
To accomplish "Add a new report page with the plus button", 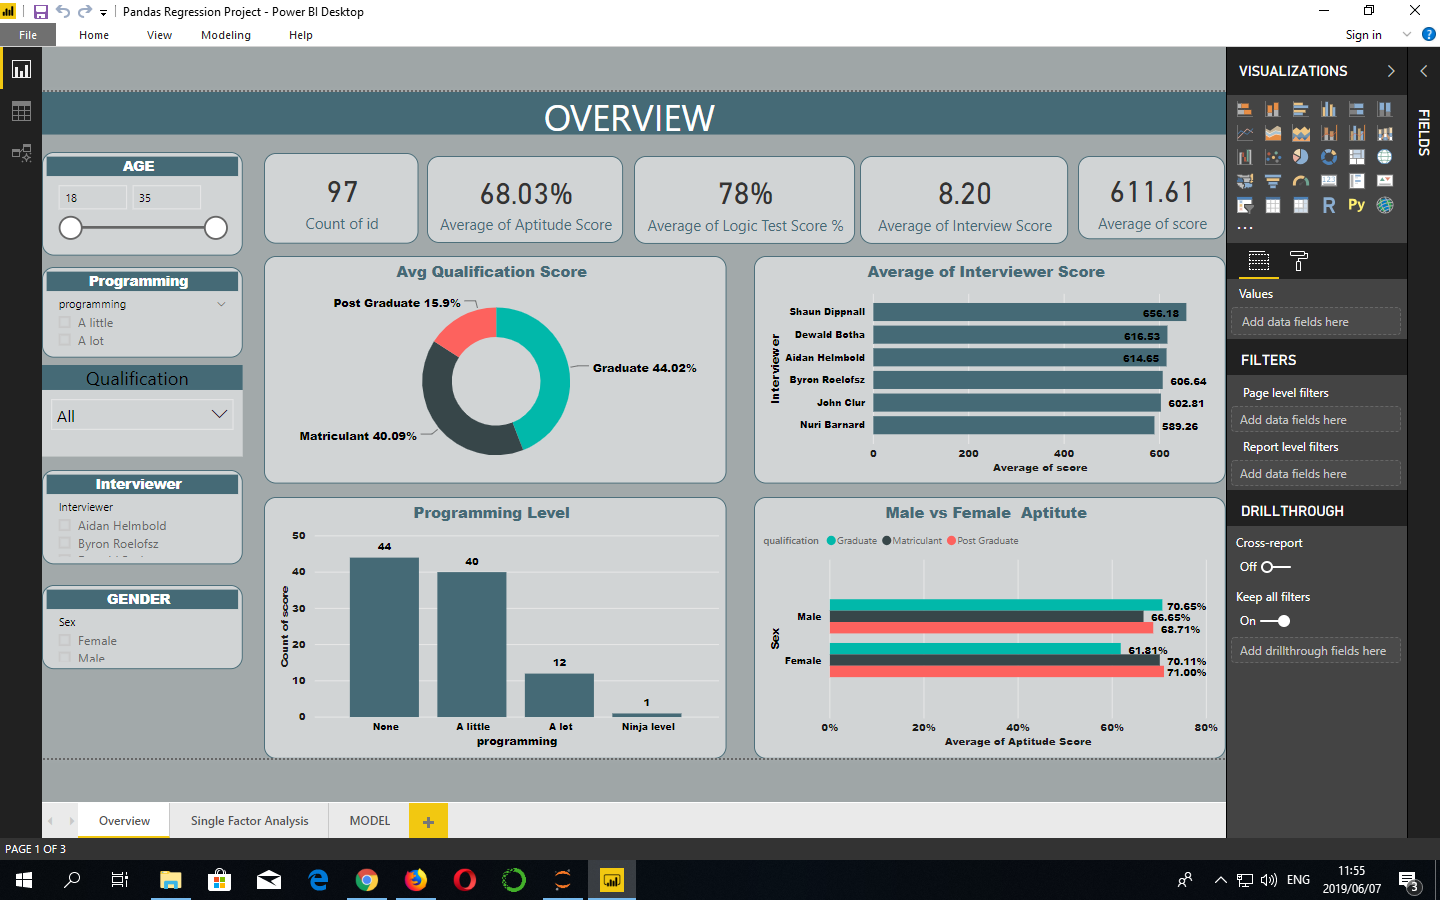I will pos(428,820).
